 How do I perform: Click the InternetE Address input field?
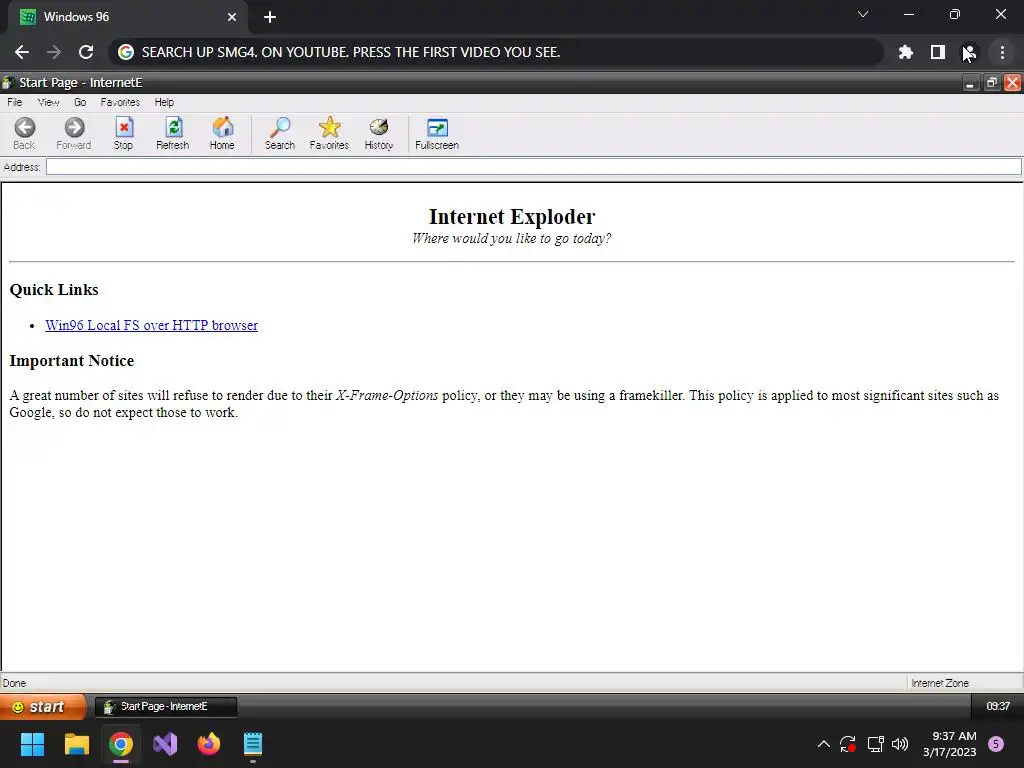pyautogui.click(x=534, y=167)
